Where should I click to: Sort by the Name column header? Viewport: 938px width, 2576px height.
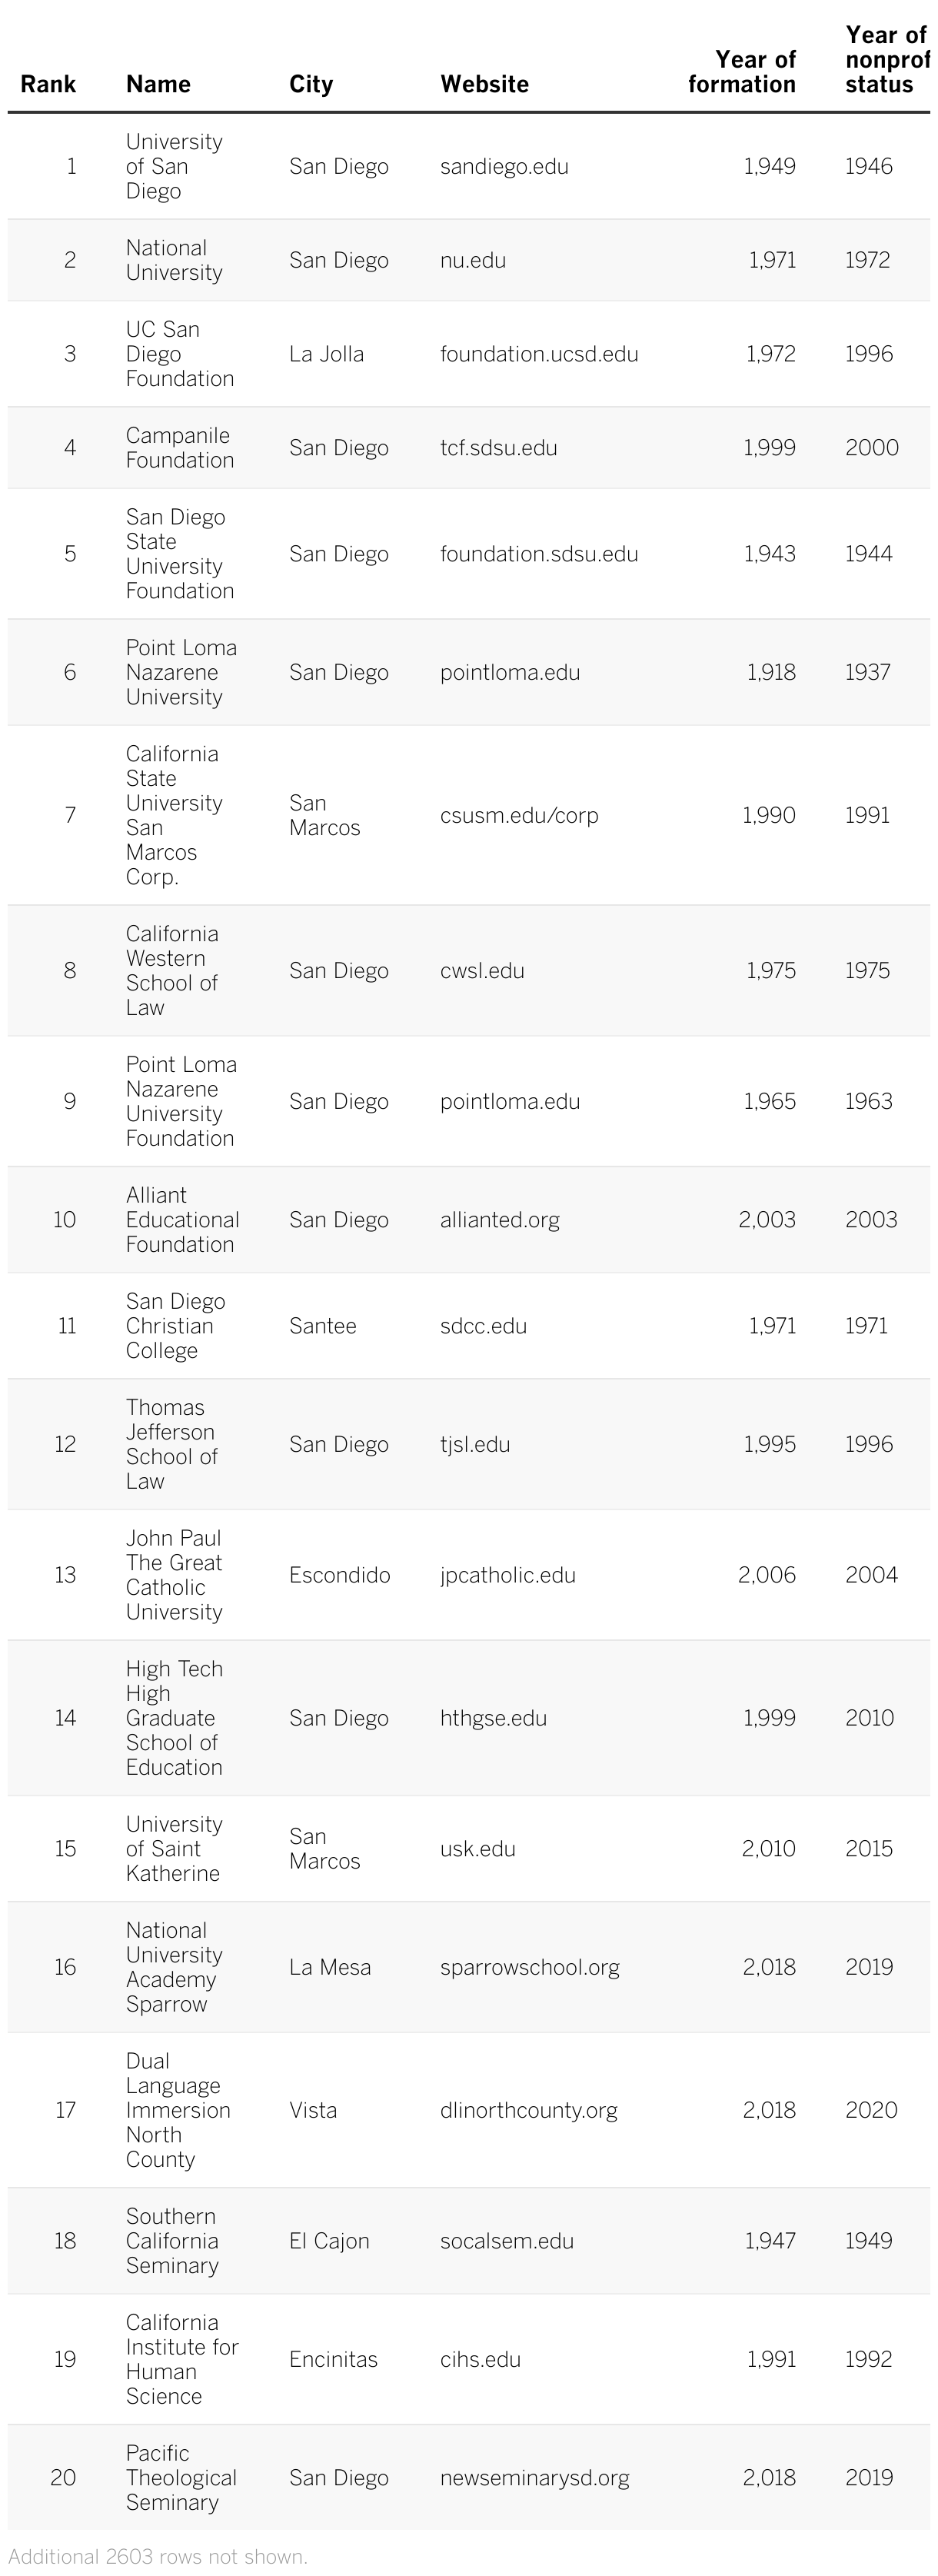(158, 84)
